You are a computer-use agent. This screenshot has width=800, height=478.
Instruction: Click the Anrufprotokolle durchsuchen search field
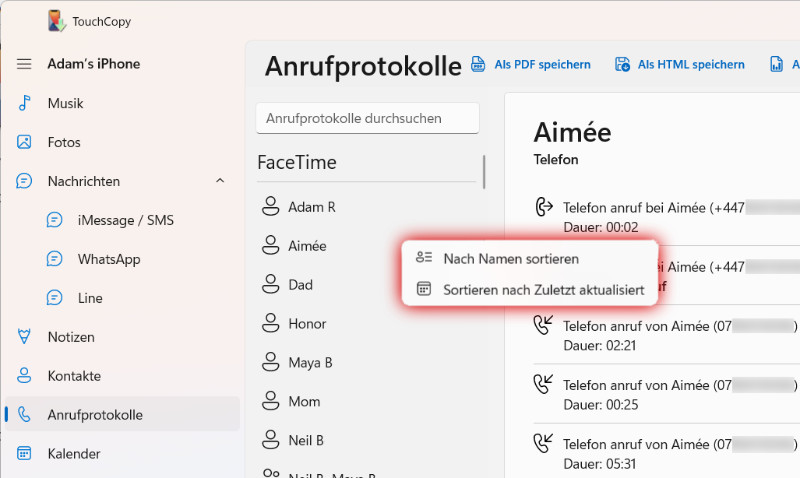coord(367,118)
